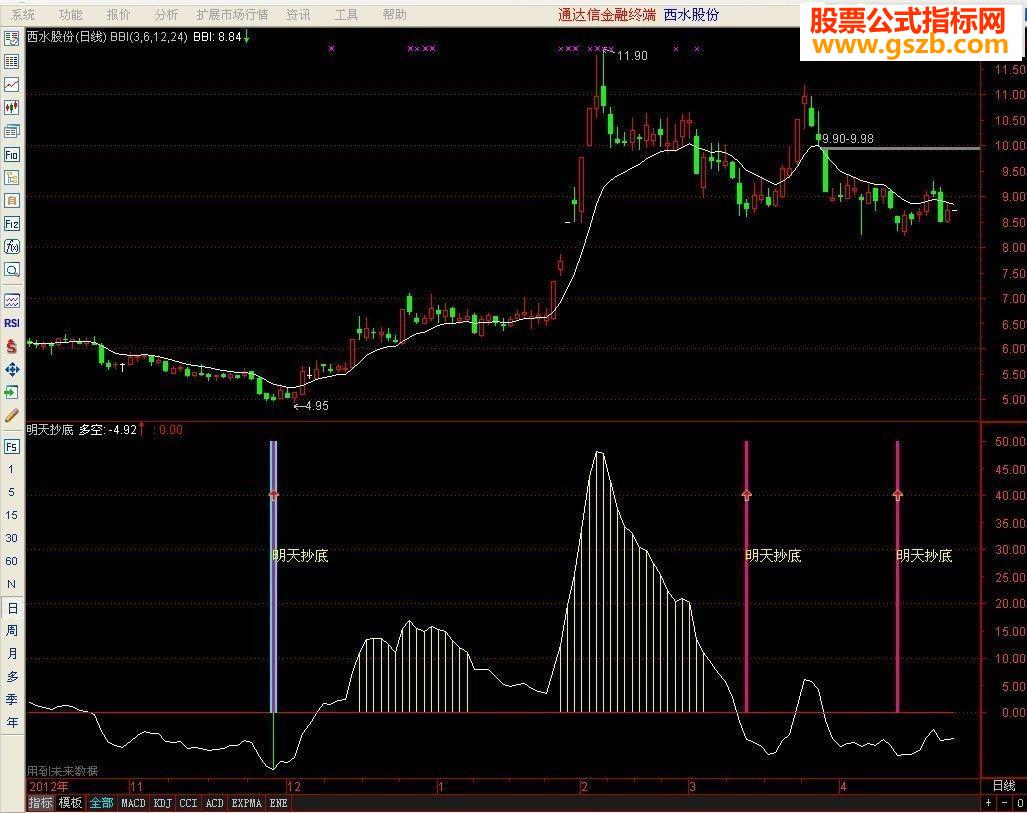Click the blue four-way move arrows icon
Image resolution: width=1027 pixels, height=813 pixels.
coord(12,369)
